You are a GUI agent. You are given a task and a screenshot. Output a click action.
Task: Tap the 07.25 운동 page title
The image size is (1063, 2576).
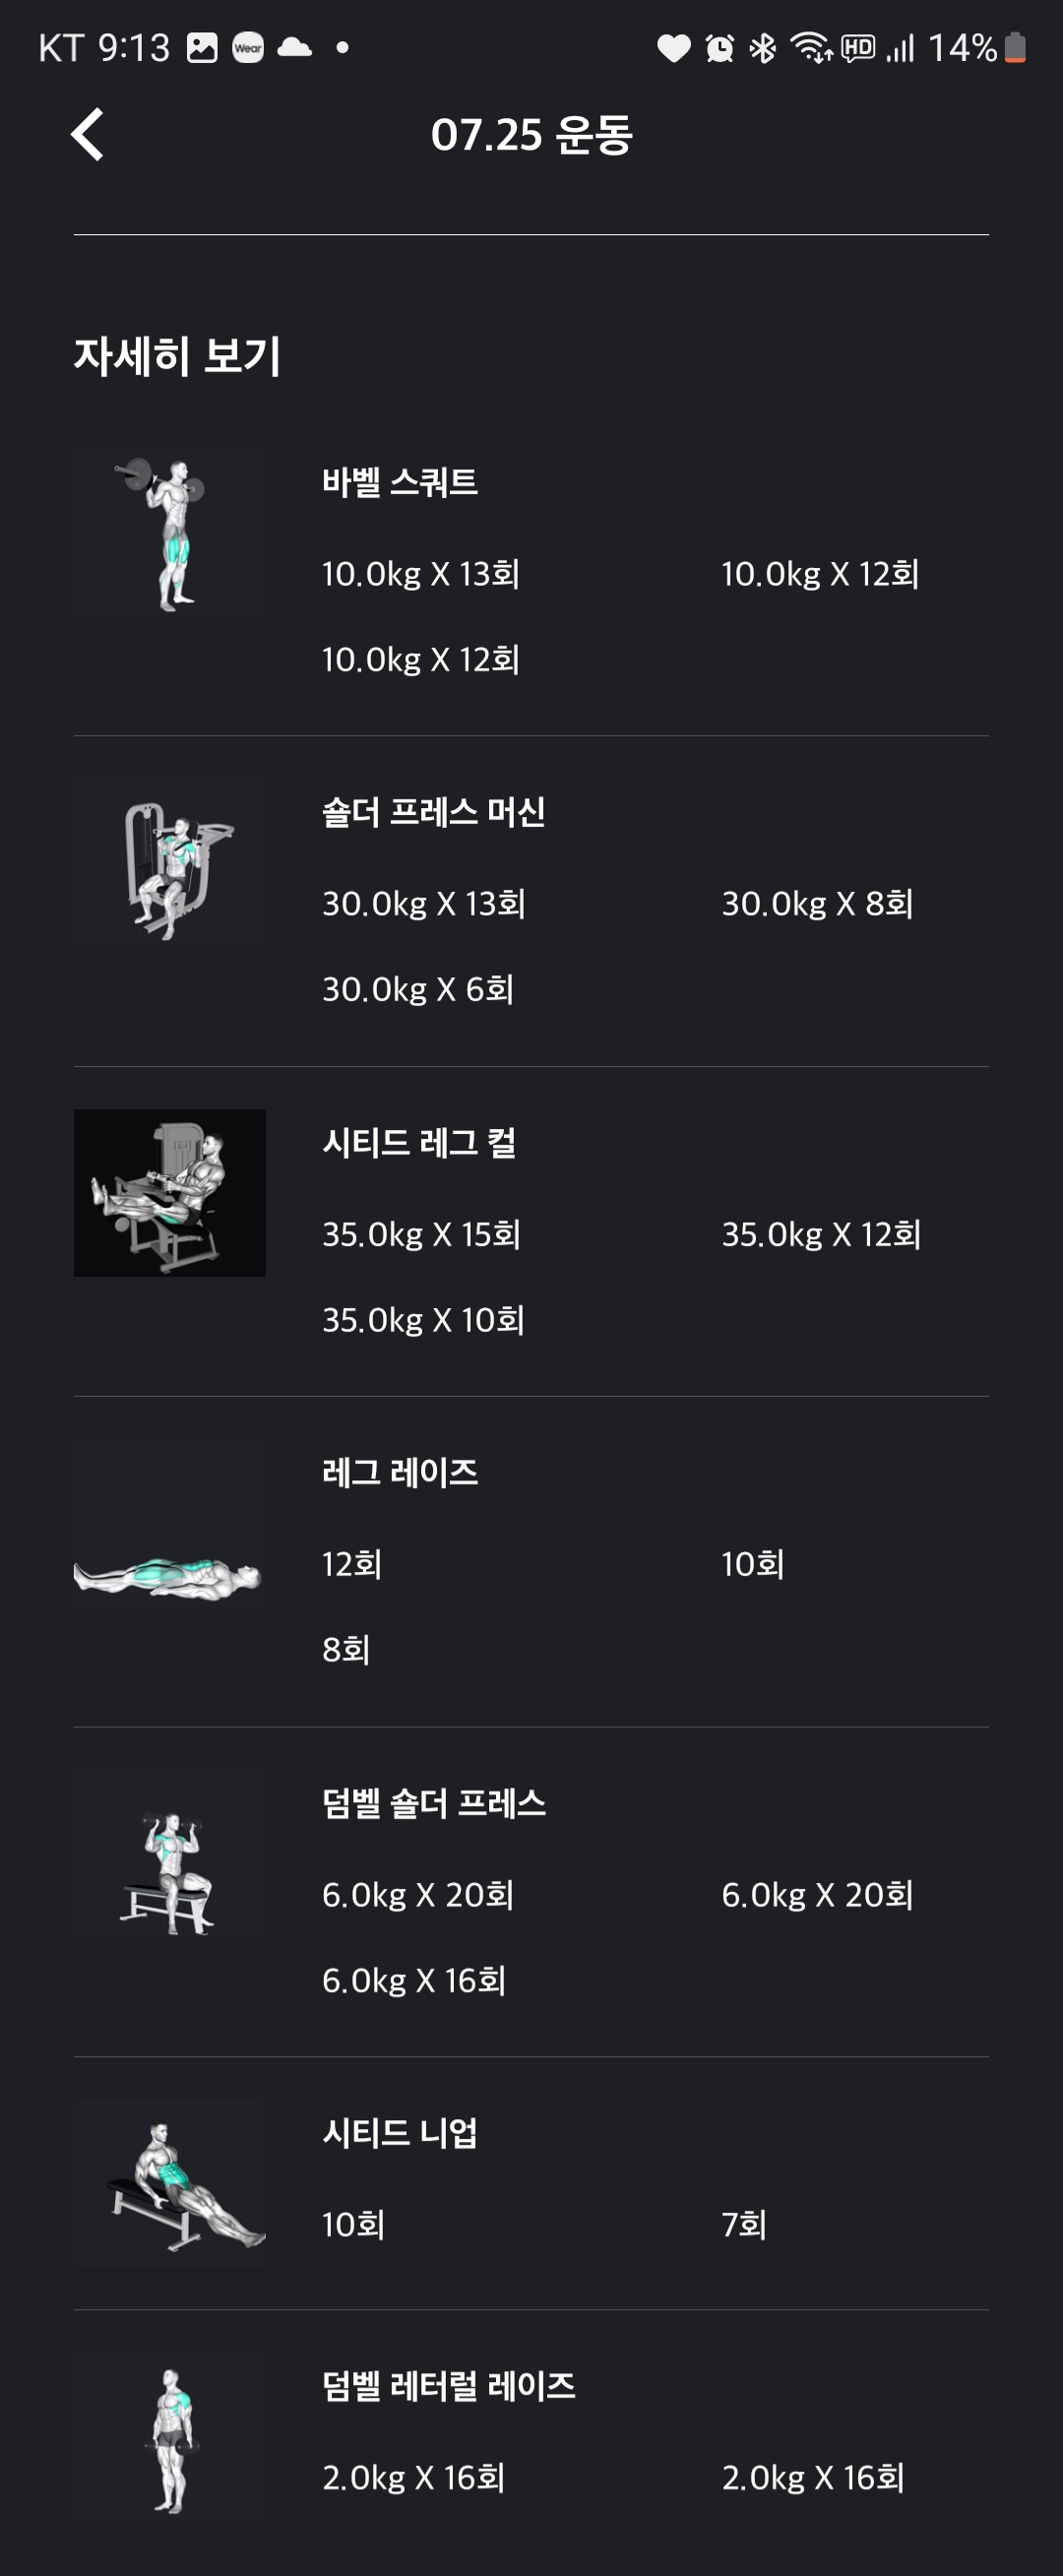tap(531, 135)
